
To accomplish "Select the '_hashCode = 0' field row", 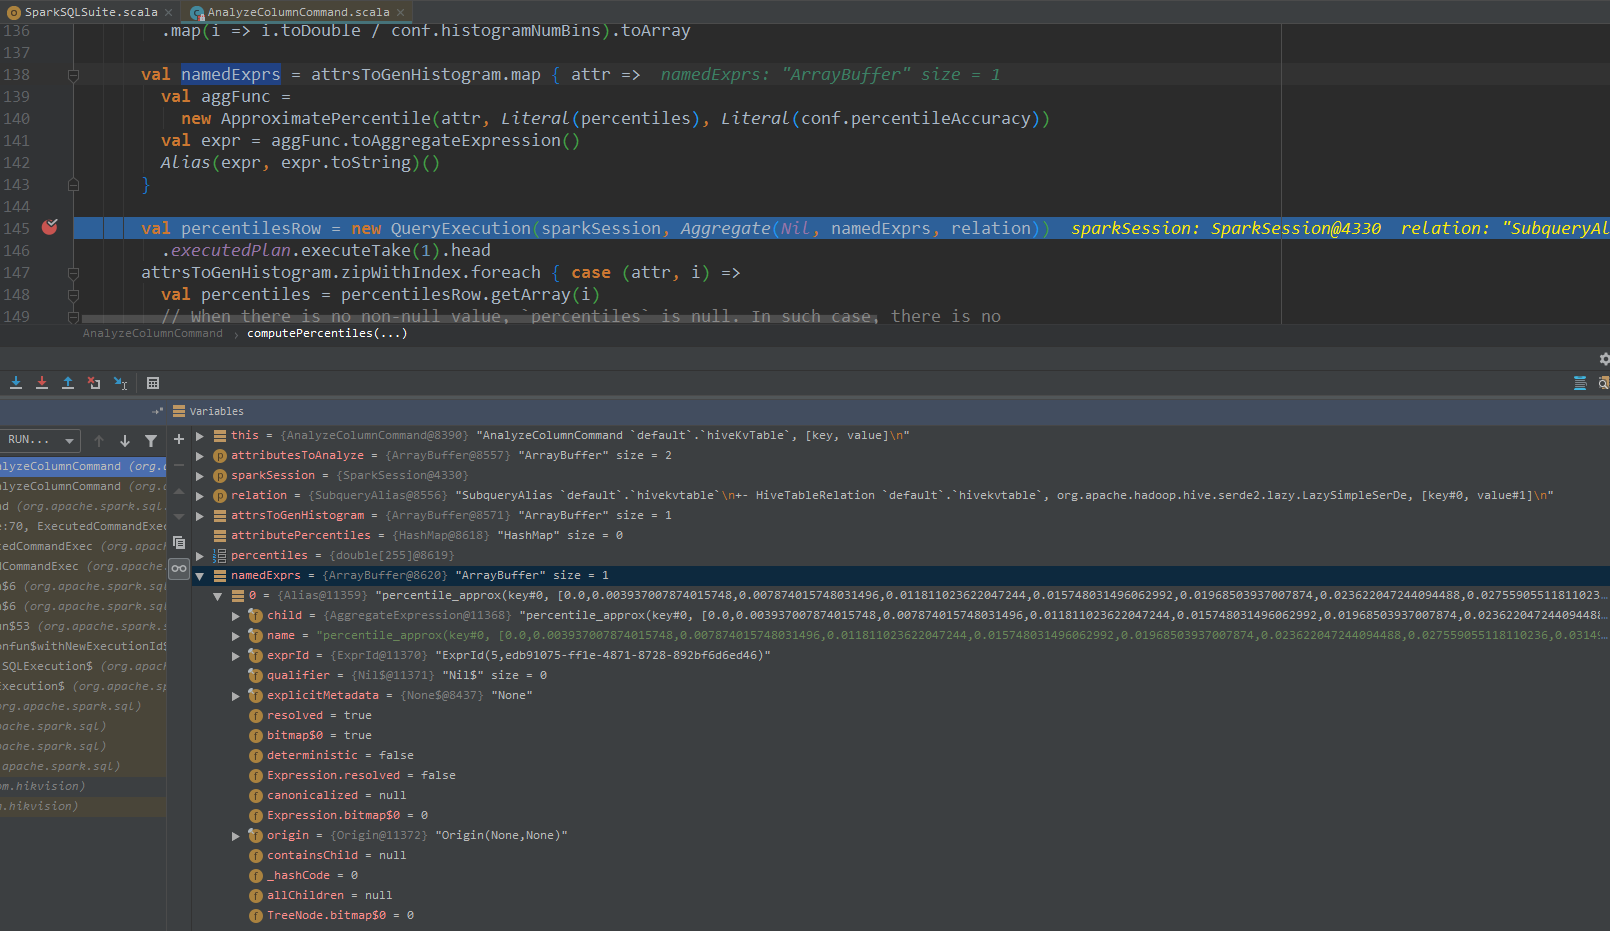I will pos(901,876).
